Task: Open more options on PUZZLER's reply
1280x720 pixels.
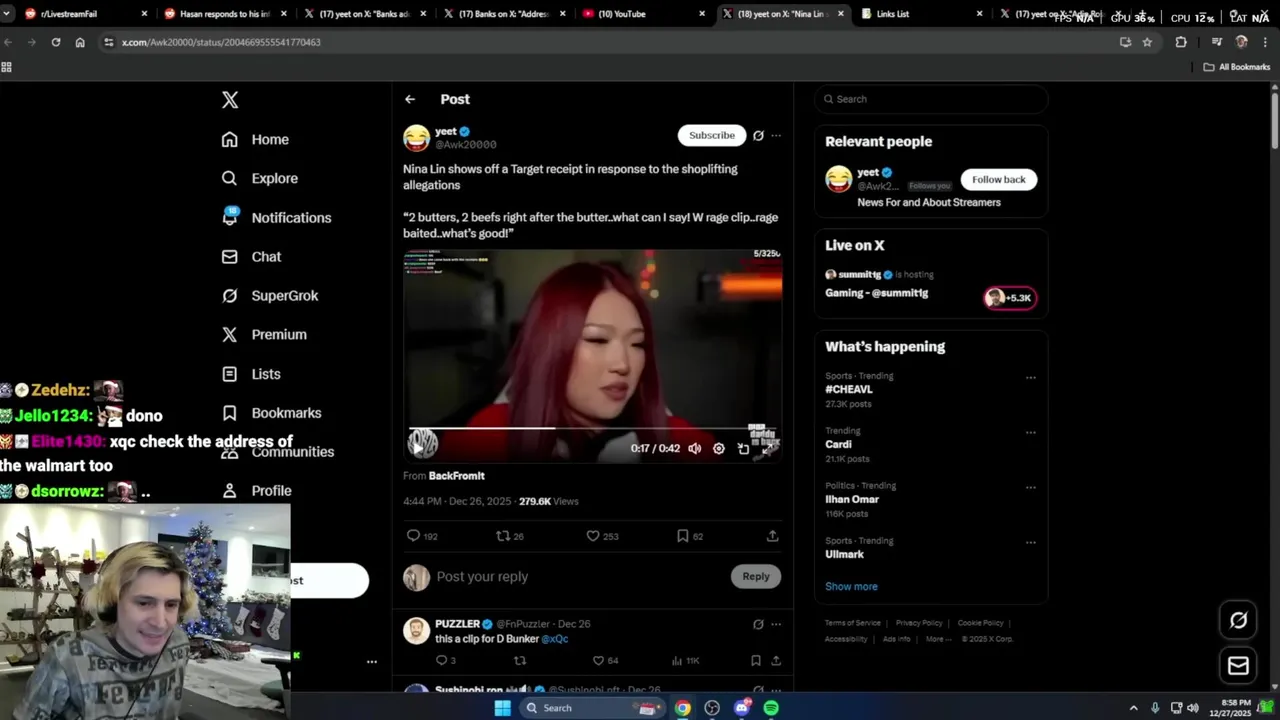Action: coord(776,624)
